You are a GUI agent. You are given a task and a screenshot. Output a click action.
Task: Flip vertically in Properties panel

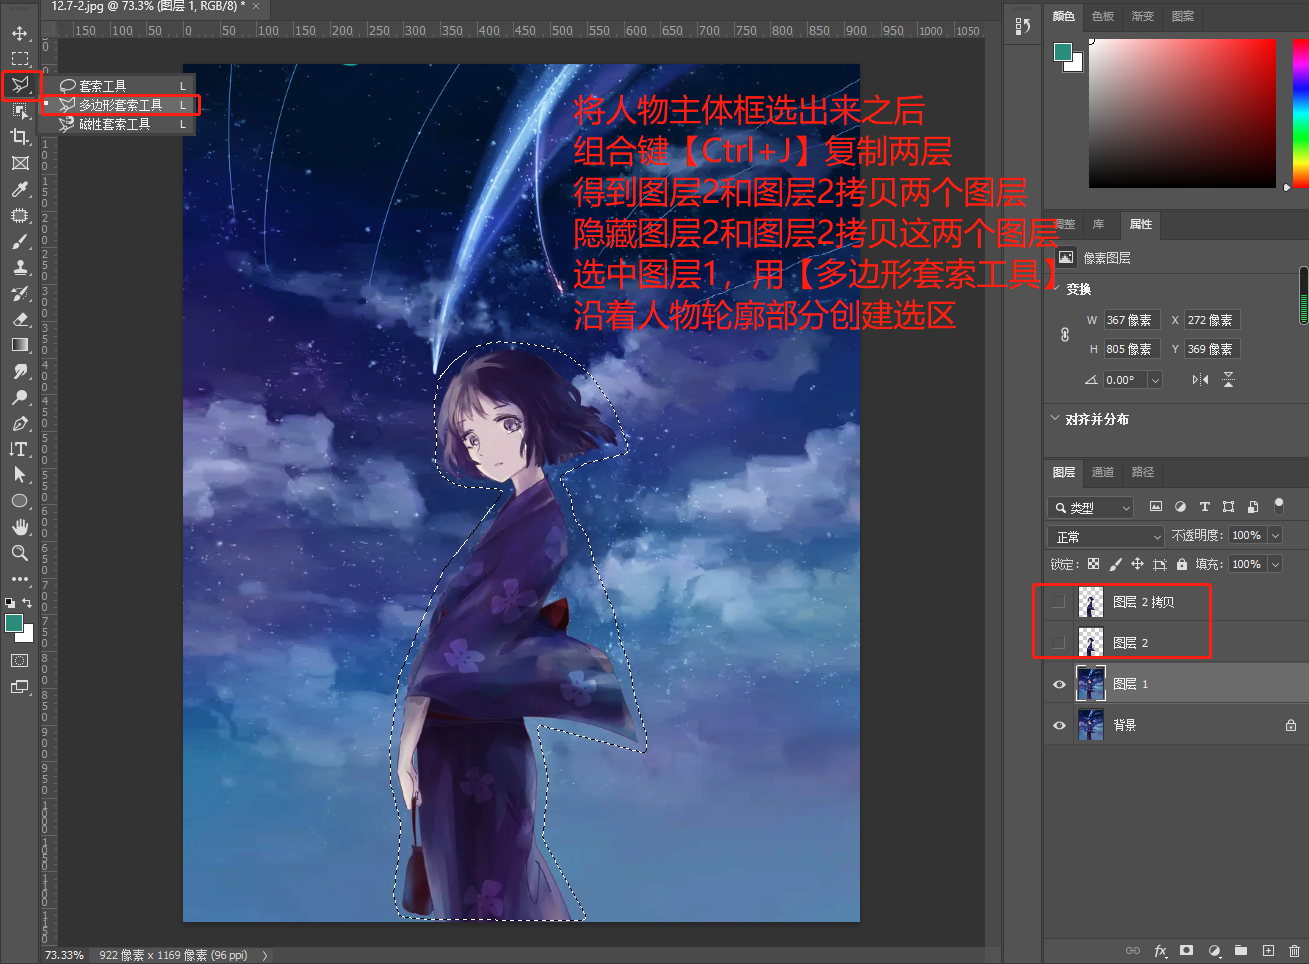coord(1228,380)
